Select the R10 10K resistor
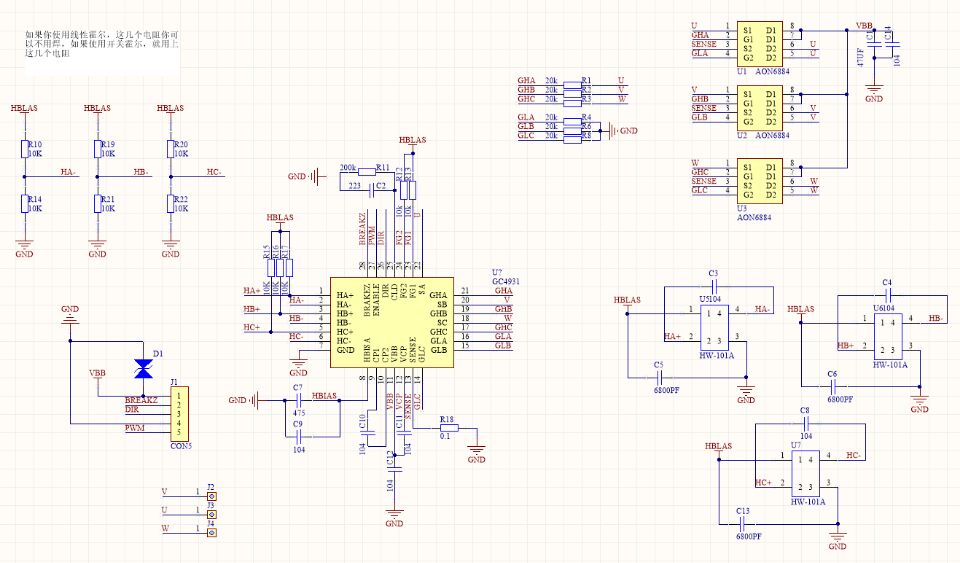This screenshot has height=563, width=960. (x=24, y=150)
